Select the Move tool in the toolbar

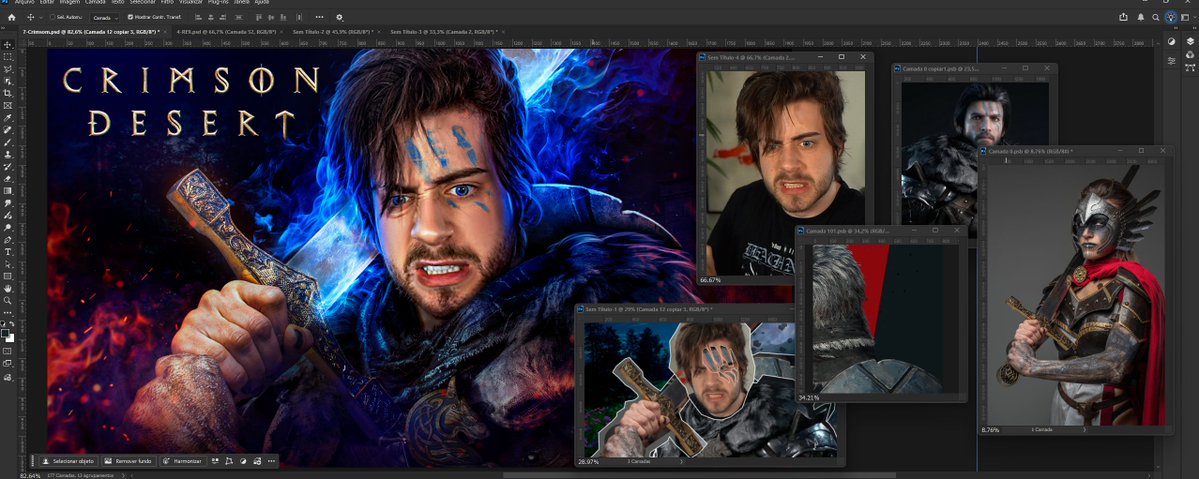pyautogui.click(x=8, y=44)
